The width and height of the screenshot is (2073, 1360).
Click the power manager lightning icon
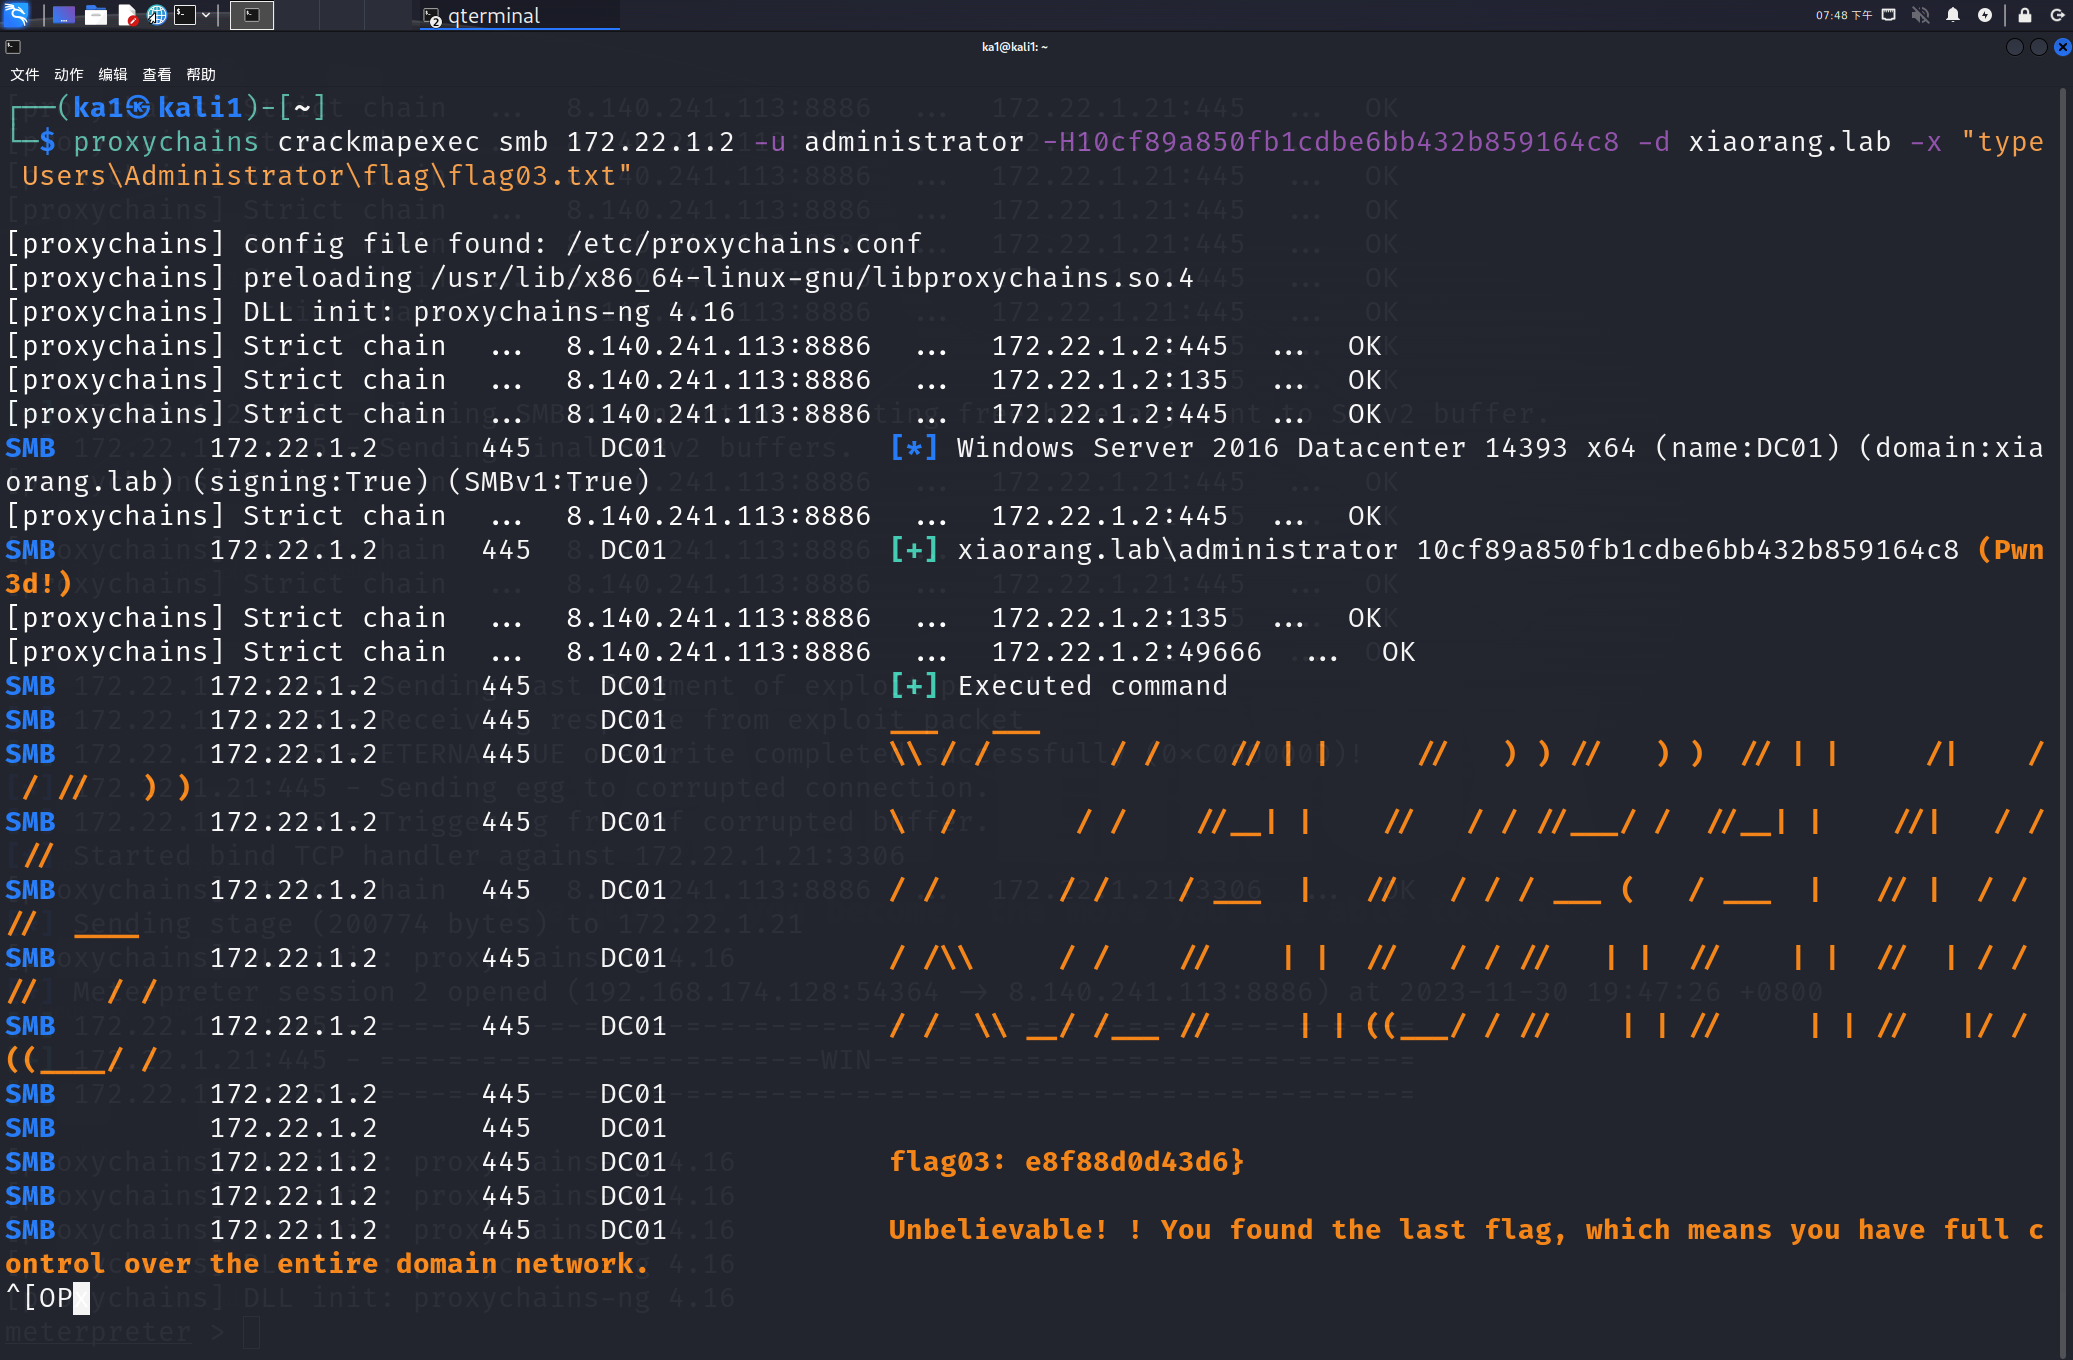coord(1984,15)
